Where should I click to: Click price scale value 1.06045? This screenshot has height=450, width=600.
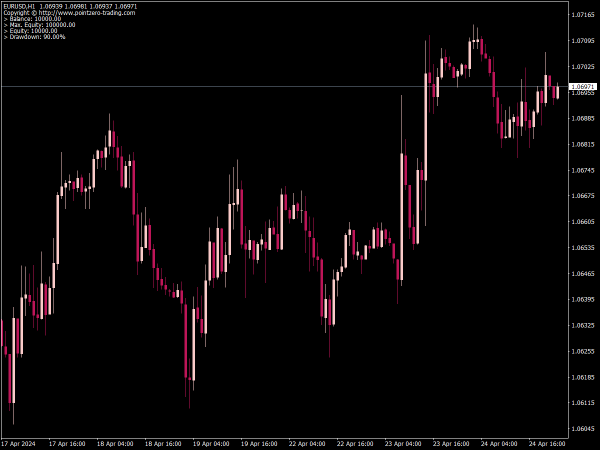[583, 429]
